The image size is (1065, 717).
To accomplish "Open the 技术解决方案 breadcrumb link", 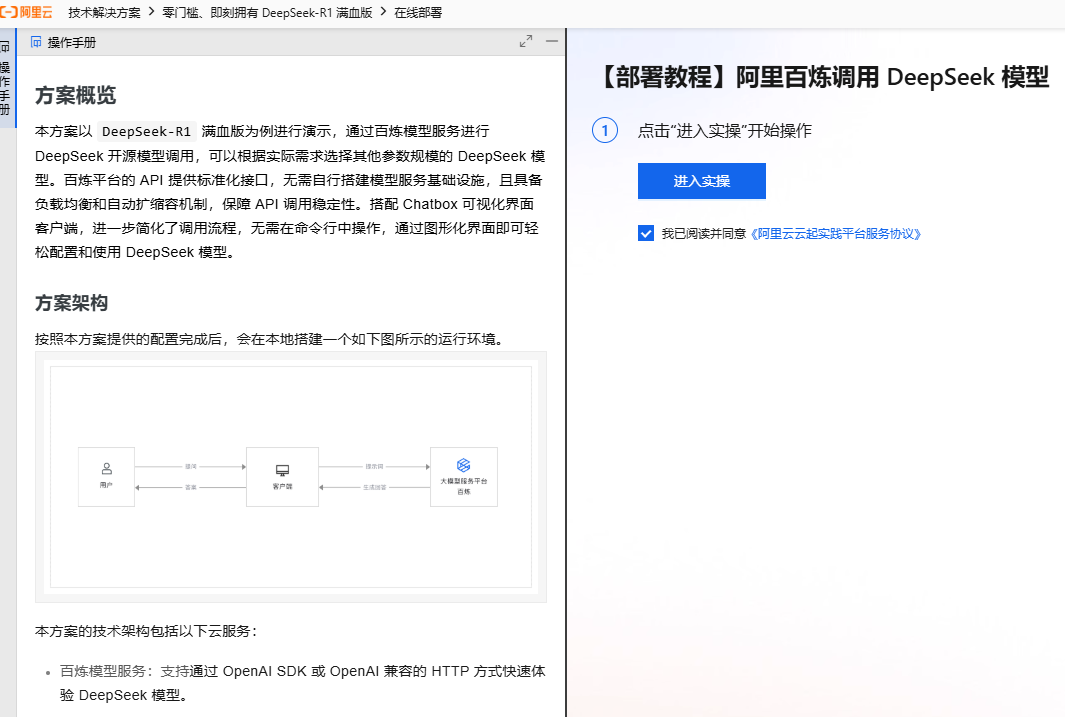I will (105, 13).
